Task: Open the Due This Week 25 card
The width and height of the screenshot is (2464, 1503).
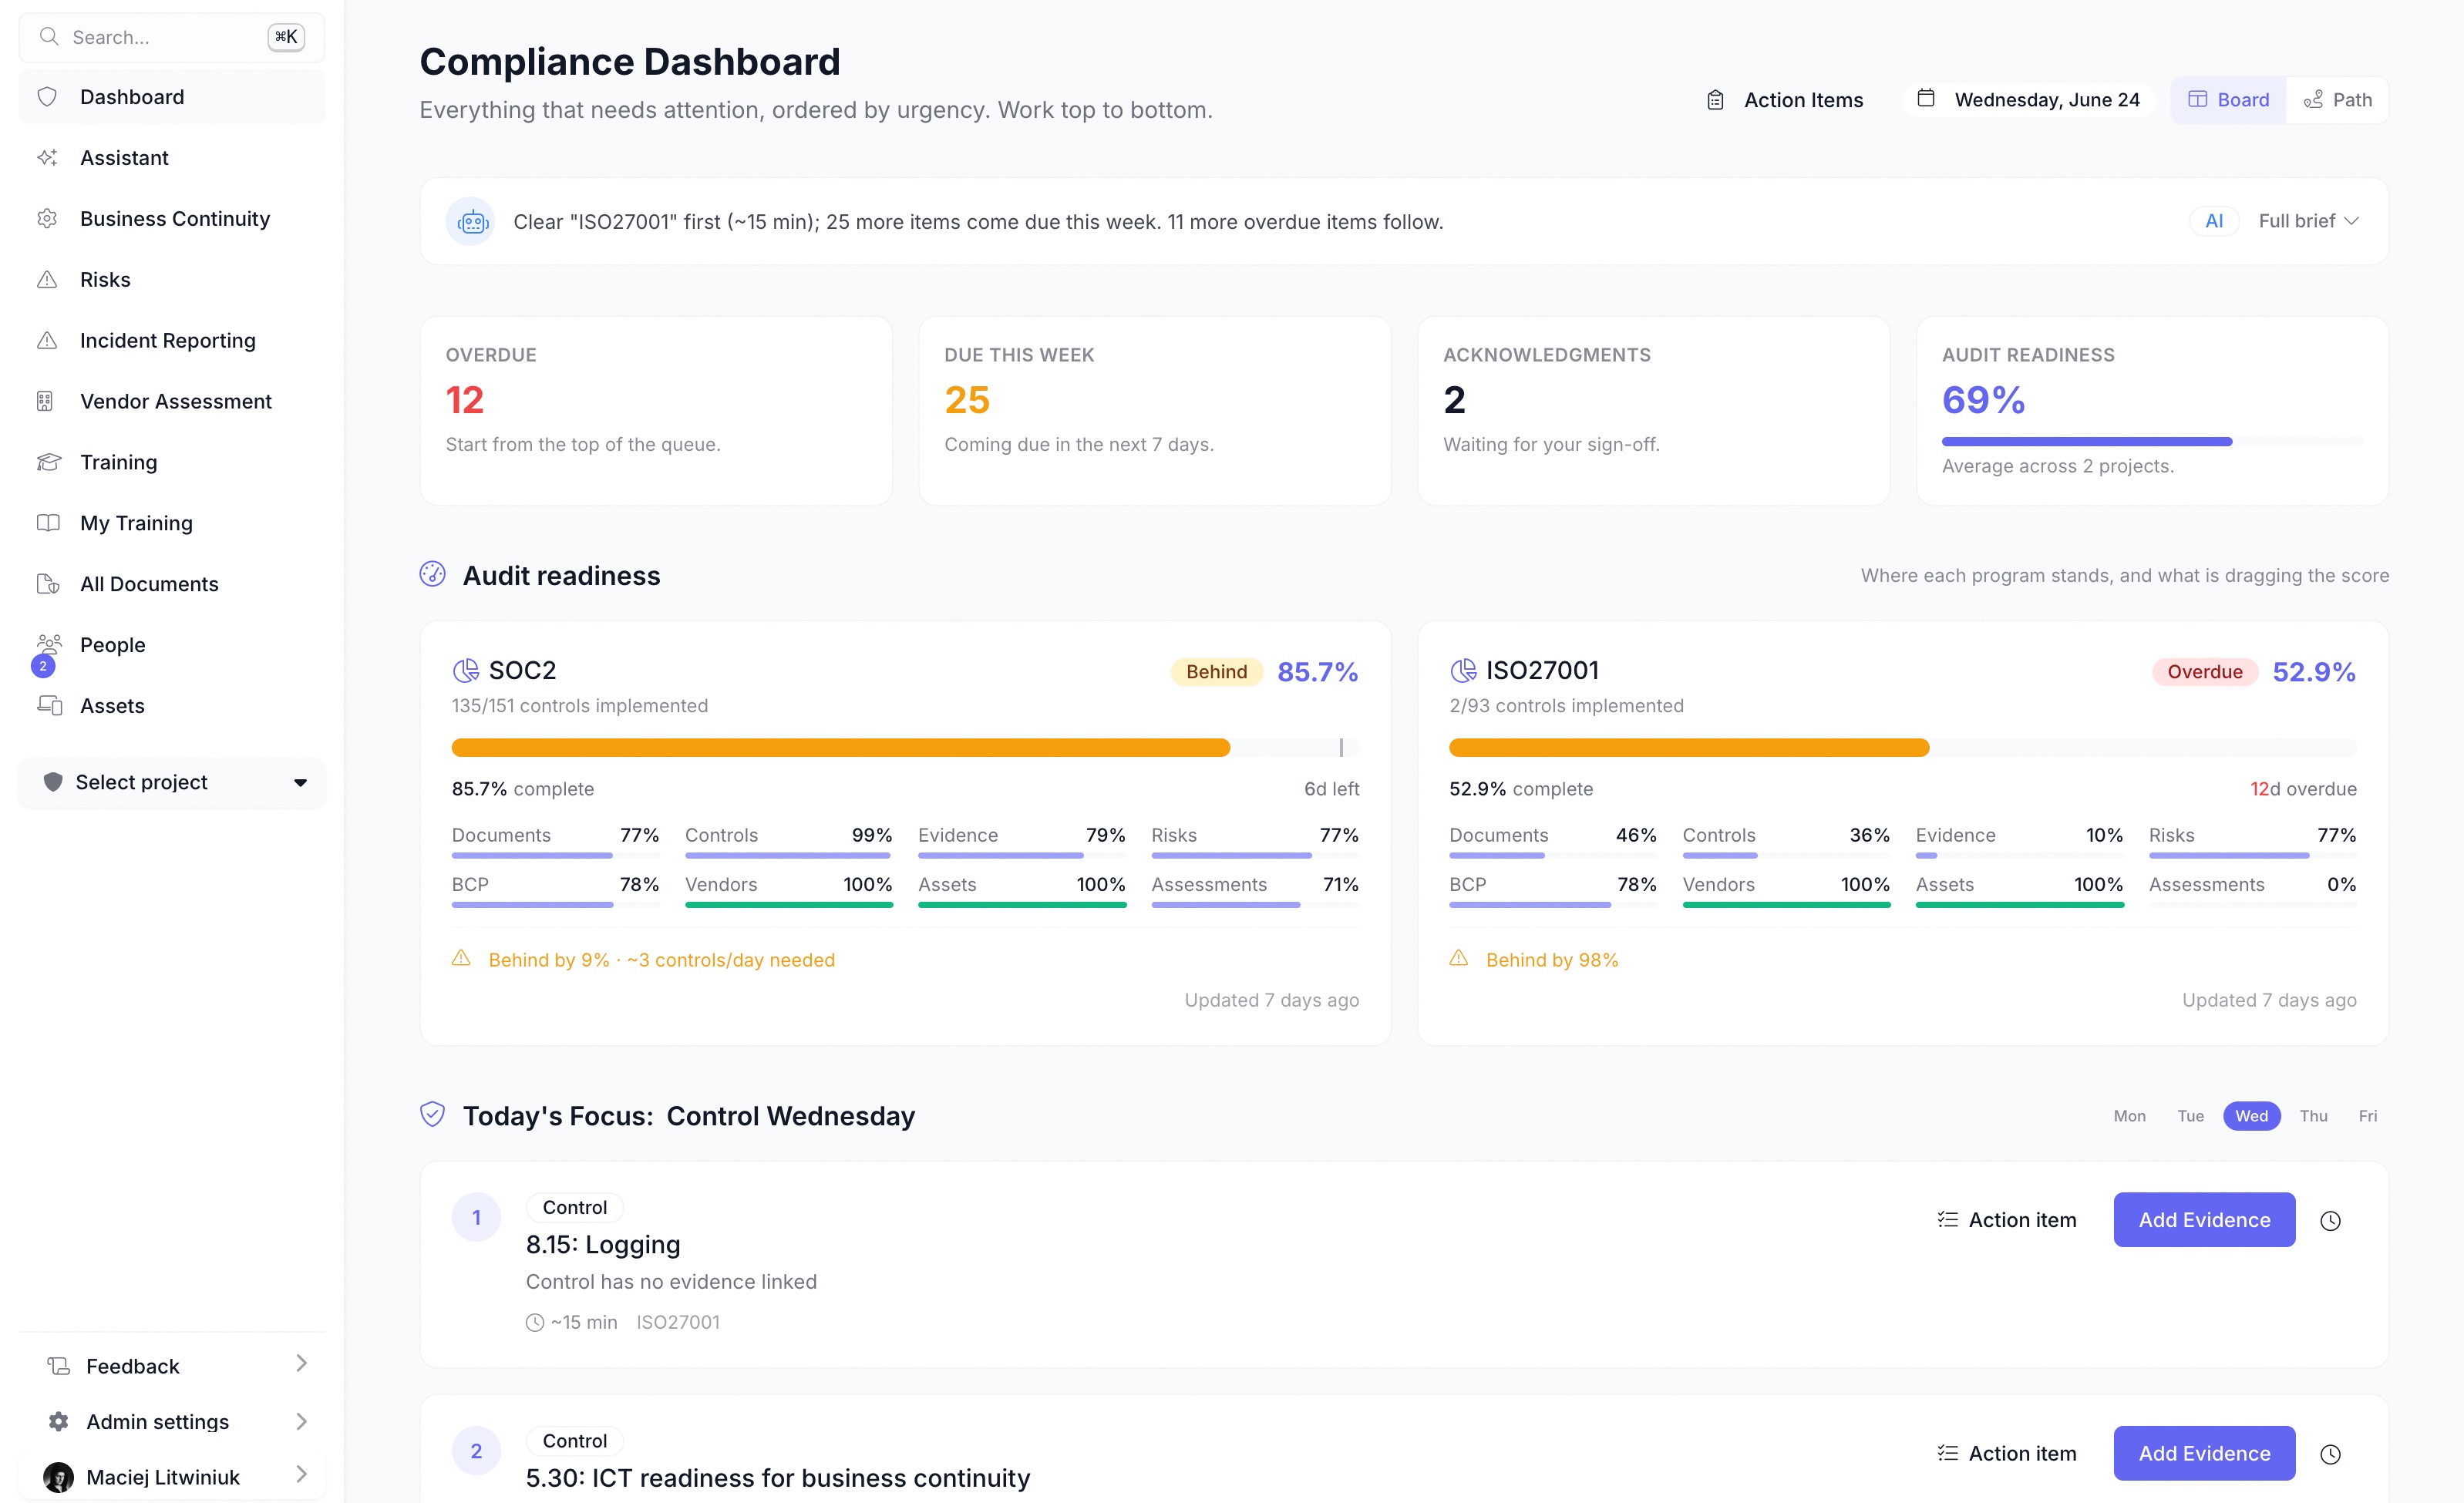Action: pos(1155,411)
